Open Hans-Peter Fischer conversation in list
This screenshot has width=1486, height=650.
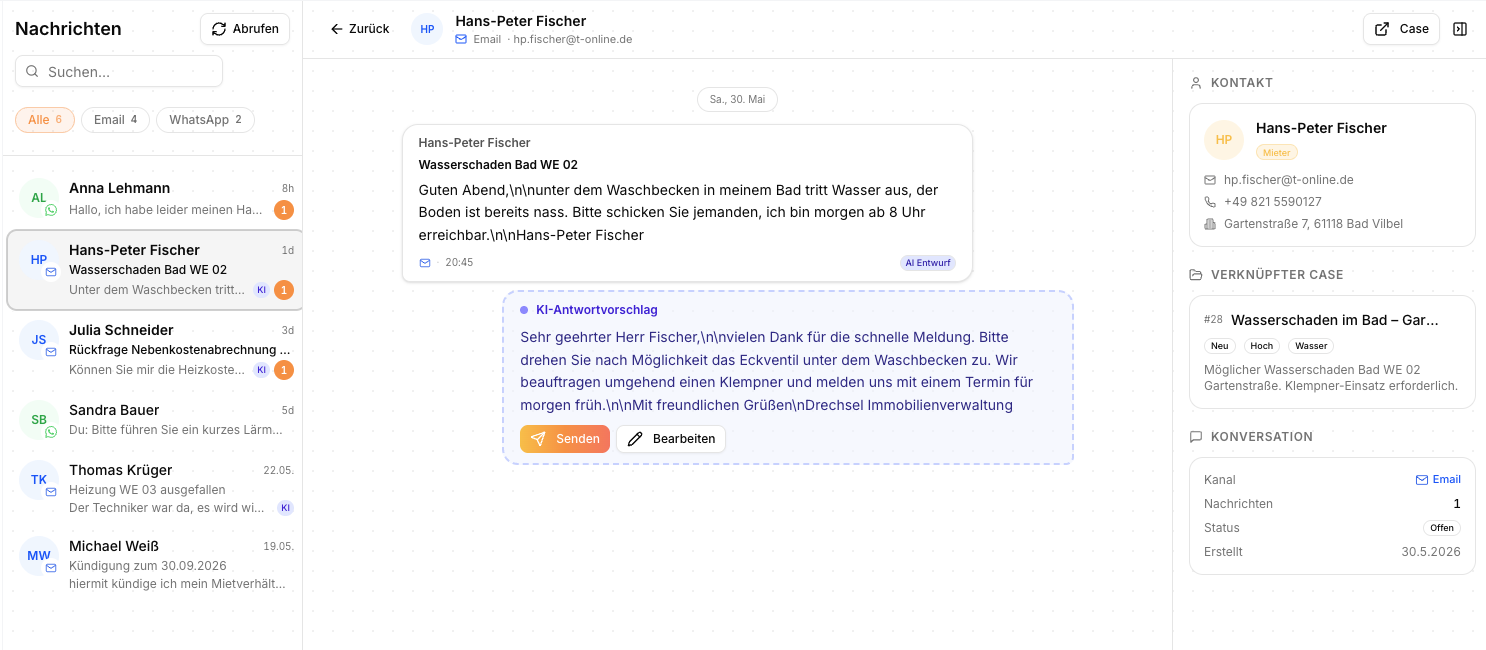[153, 270]
